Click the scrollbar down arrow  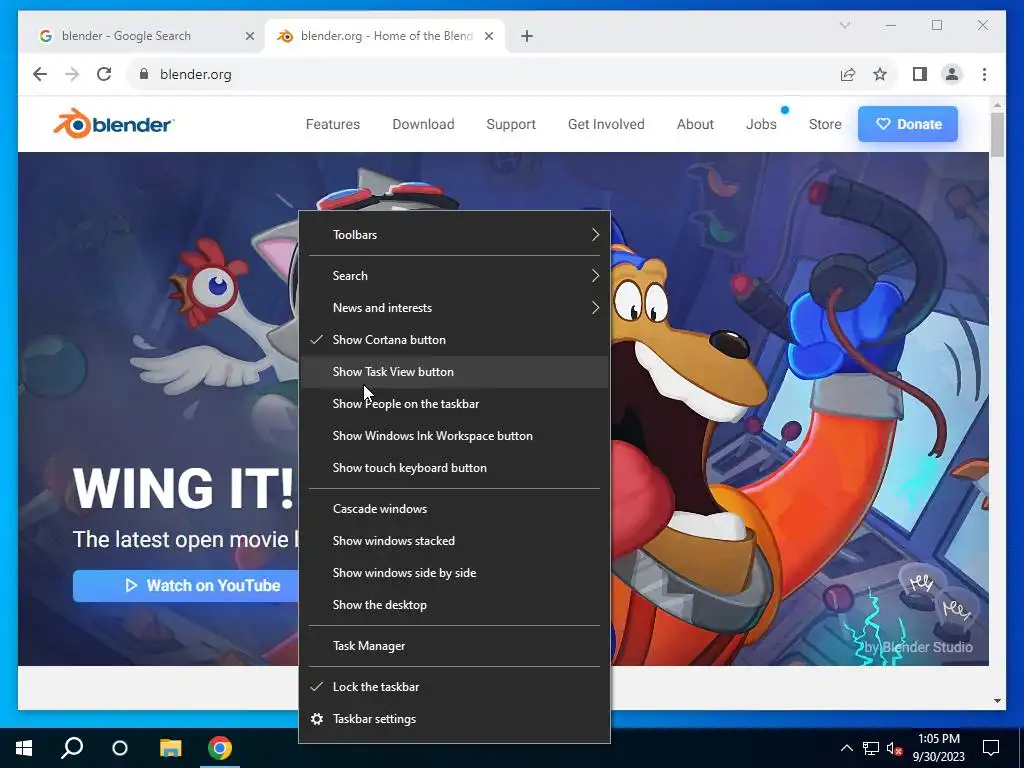[997, 701]
